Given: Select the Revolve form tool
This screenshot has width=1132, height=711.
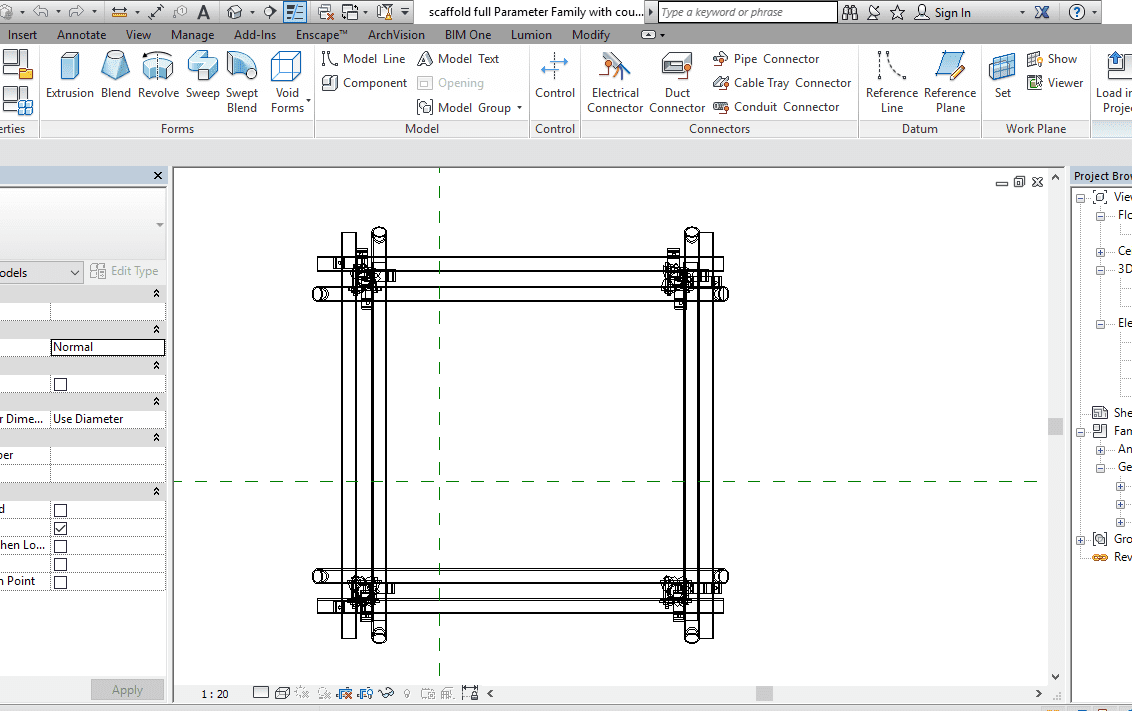Looking at the screenshot, I should (158, 76).
